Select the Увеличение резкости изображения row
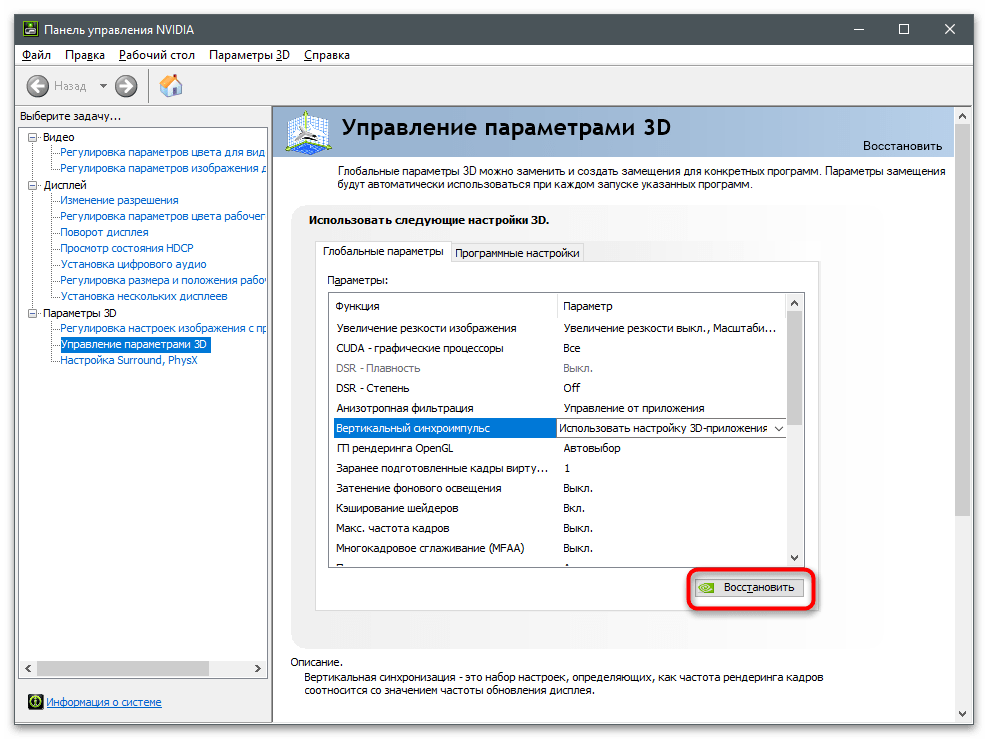Viewport: 988px width, 739px height. pyautogui.click(x=558, y=328)
